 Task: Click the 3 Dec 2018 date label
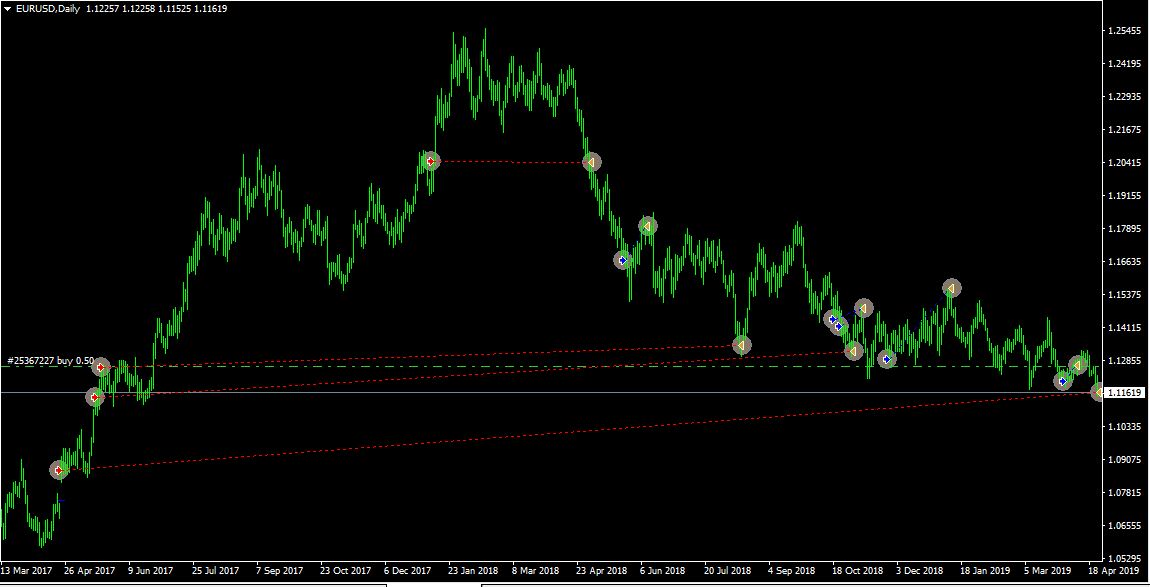(x=920, y=570)
